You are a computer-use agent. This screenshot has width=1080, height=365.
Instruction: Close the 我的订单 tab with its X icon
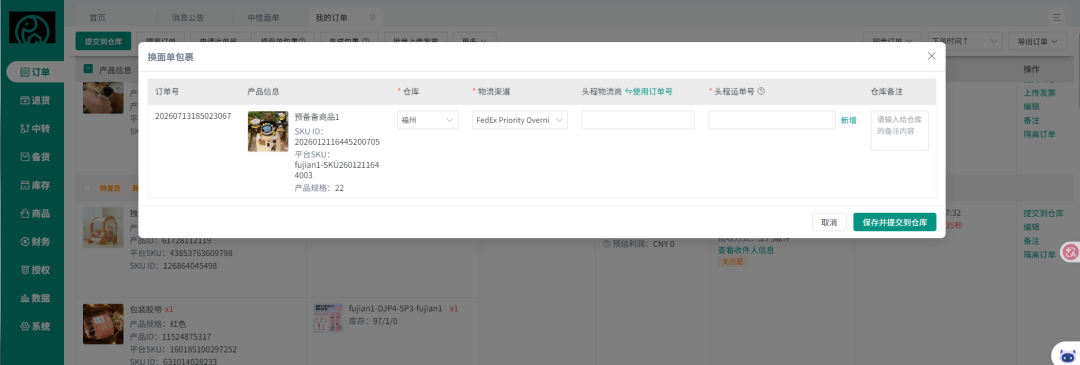(x=373, y=17)
